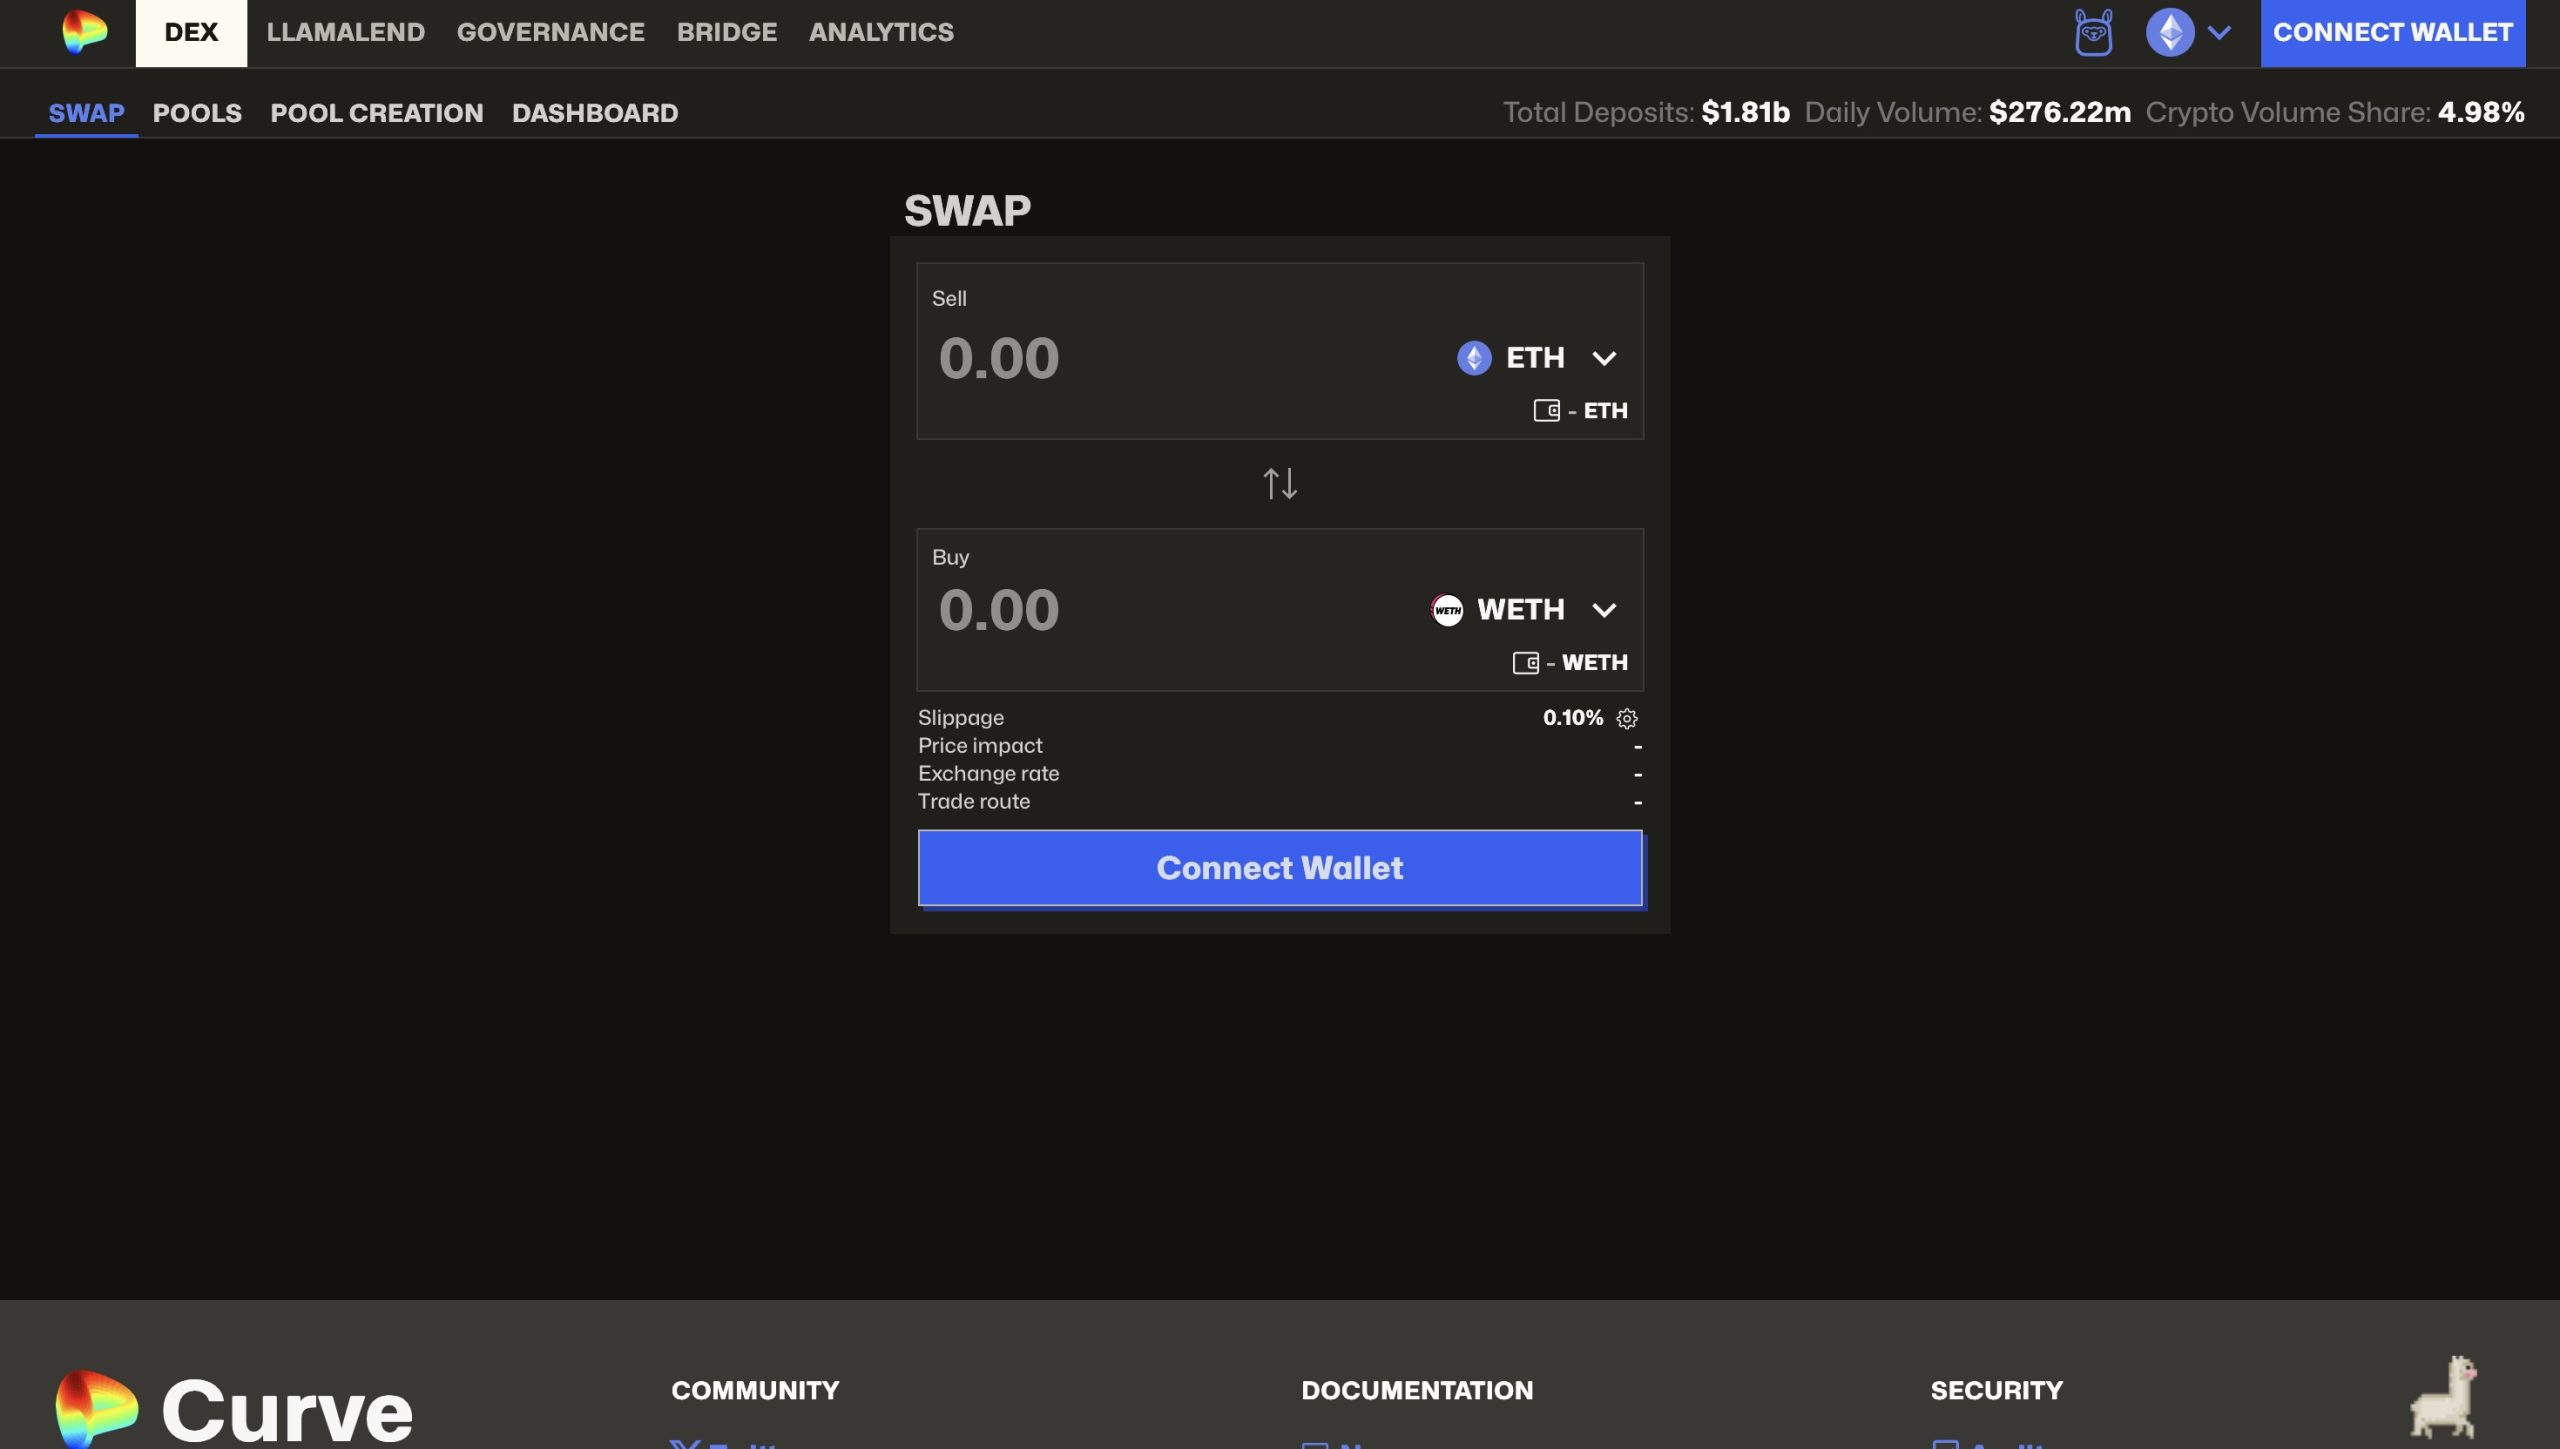This screenshot has height=1449, width=2560.
Task: Open the ETH sell token dropdown
Action: (1537, 358)
